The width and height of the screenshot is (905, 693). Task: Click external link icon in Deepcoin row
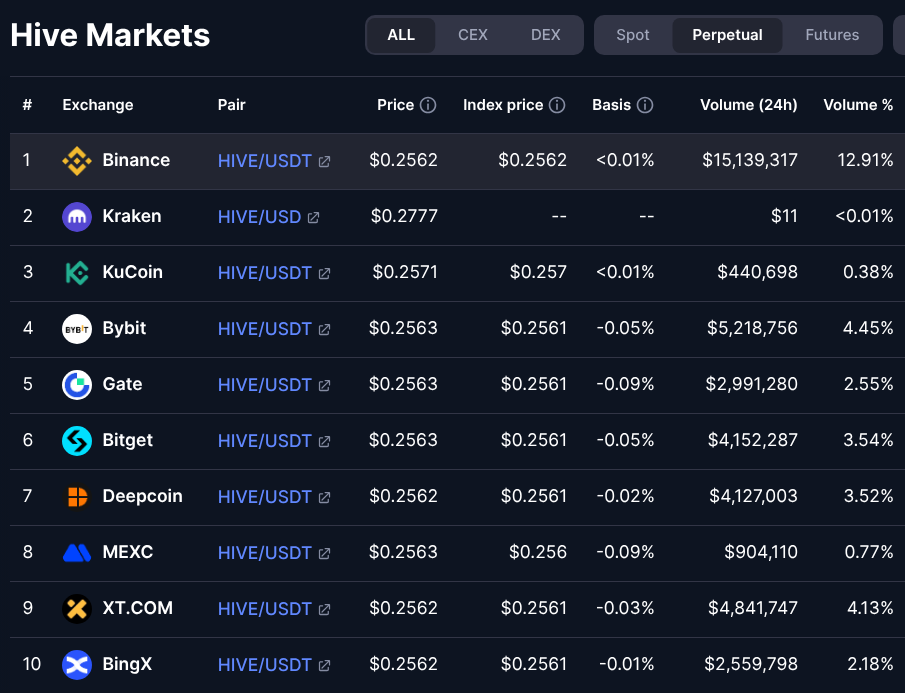pos(324,497)
